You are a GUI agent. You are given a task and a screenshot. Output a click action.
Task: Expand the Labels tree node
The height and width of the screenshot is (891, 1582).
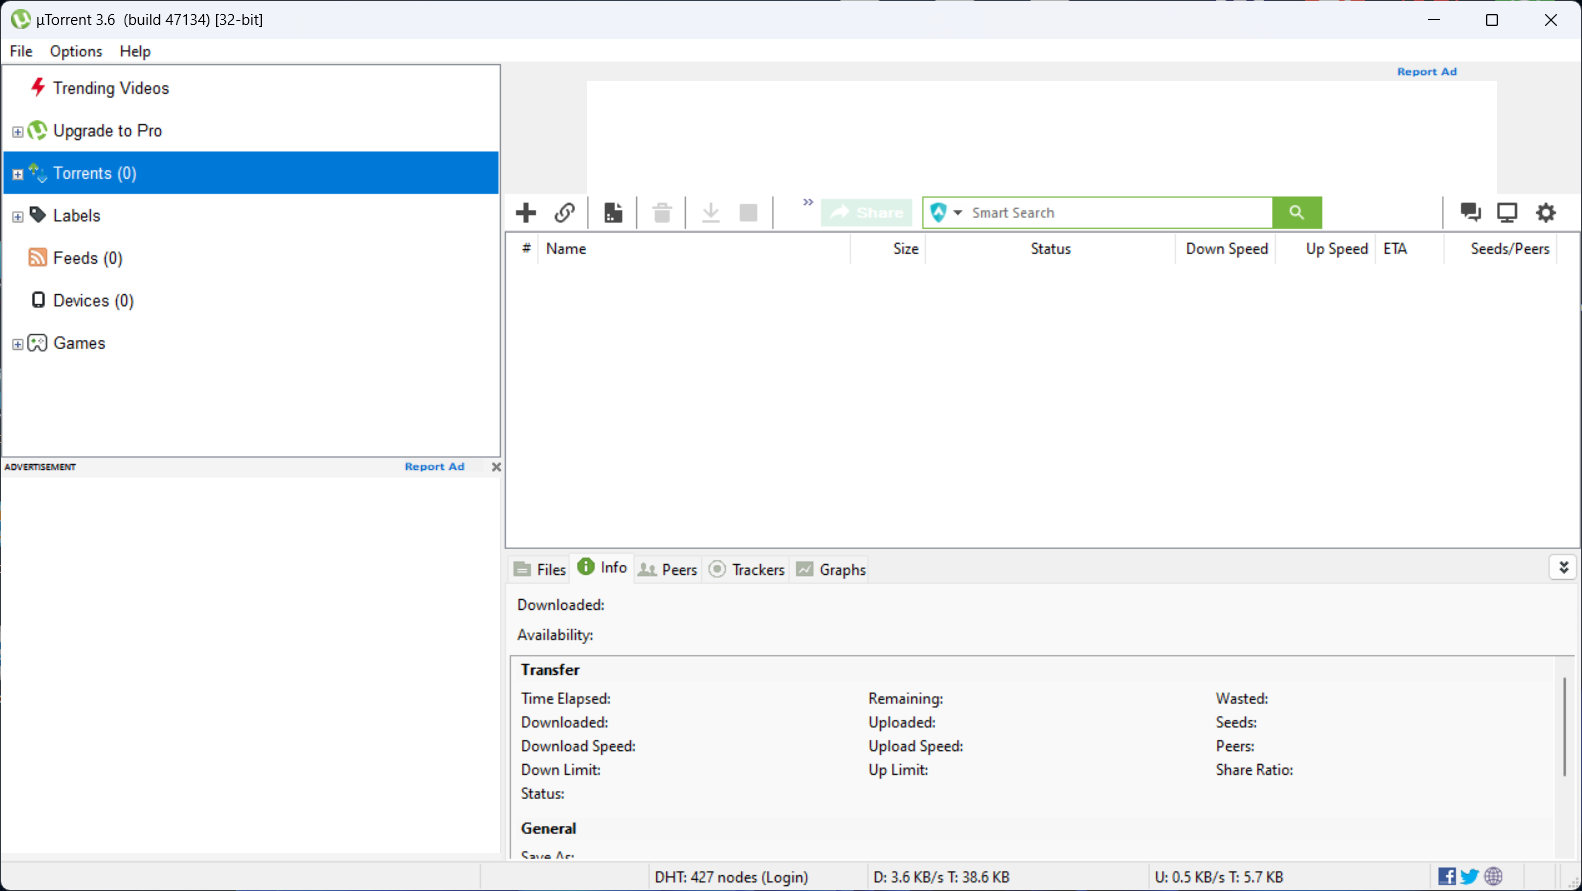[x=17, y=217]
